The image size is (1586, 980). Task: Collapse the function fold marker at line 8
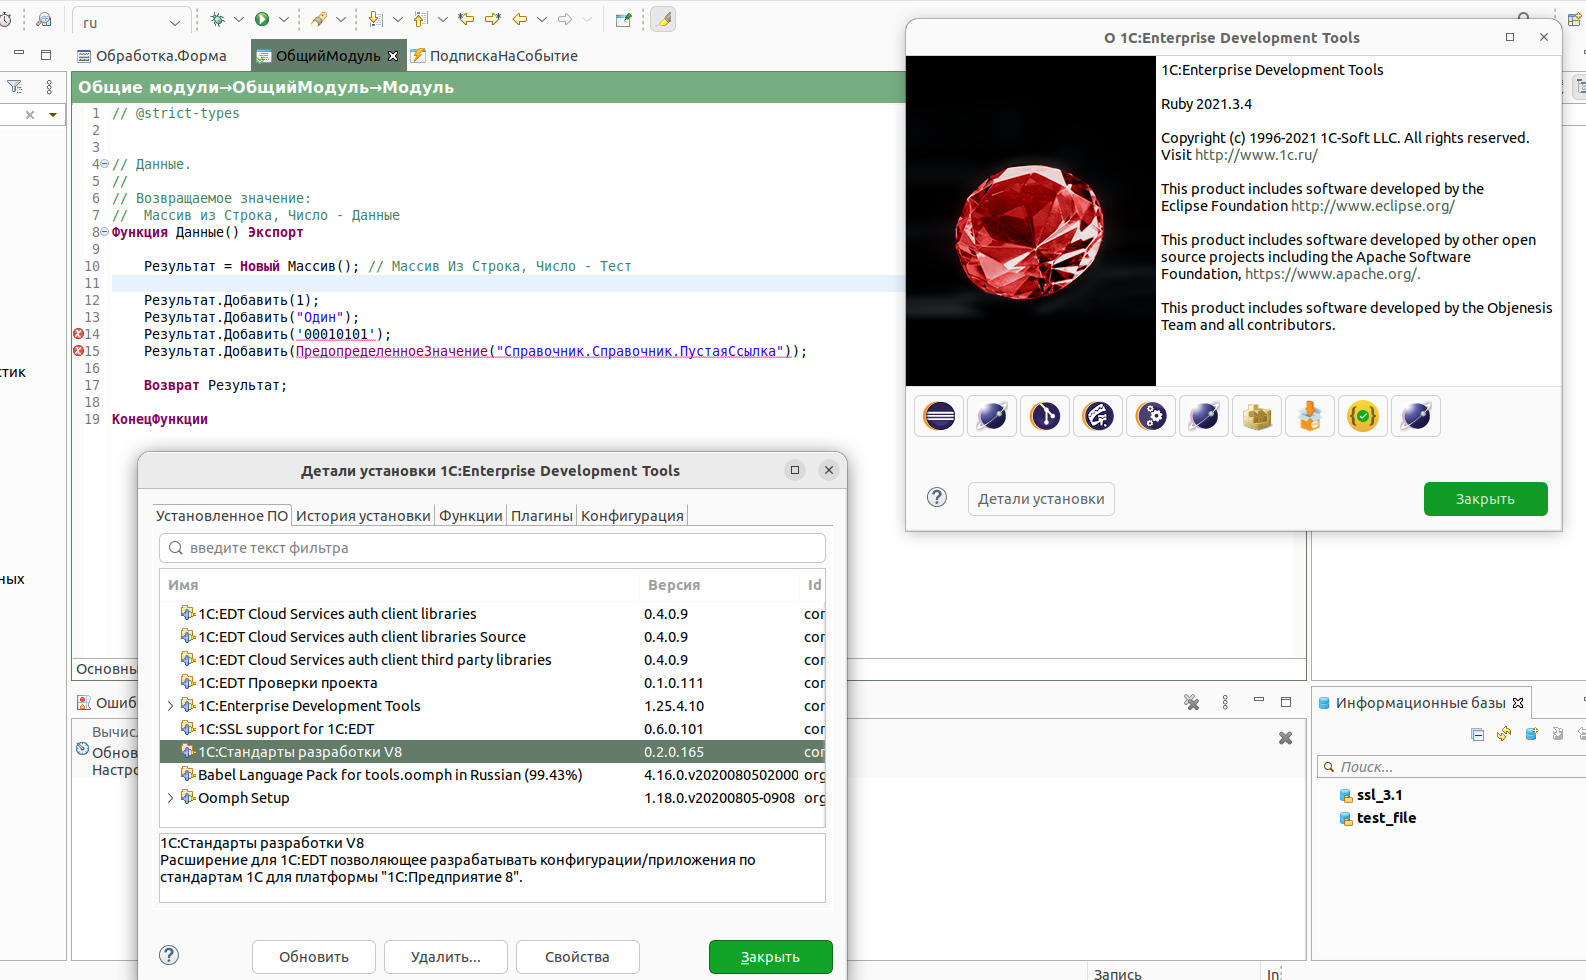coord(105,232)
